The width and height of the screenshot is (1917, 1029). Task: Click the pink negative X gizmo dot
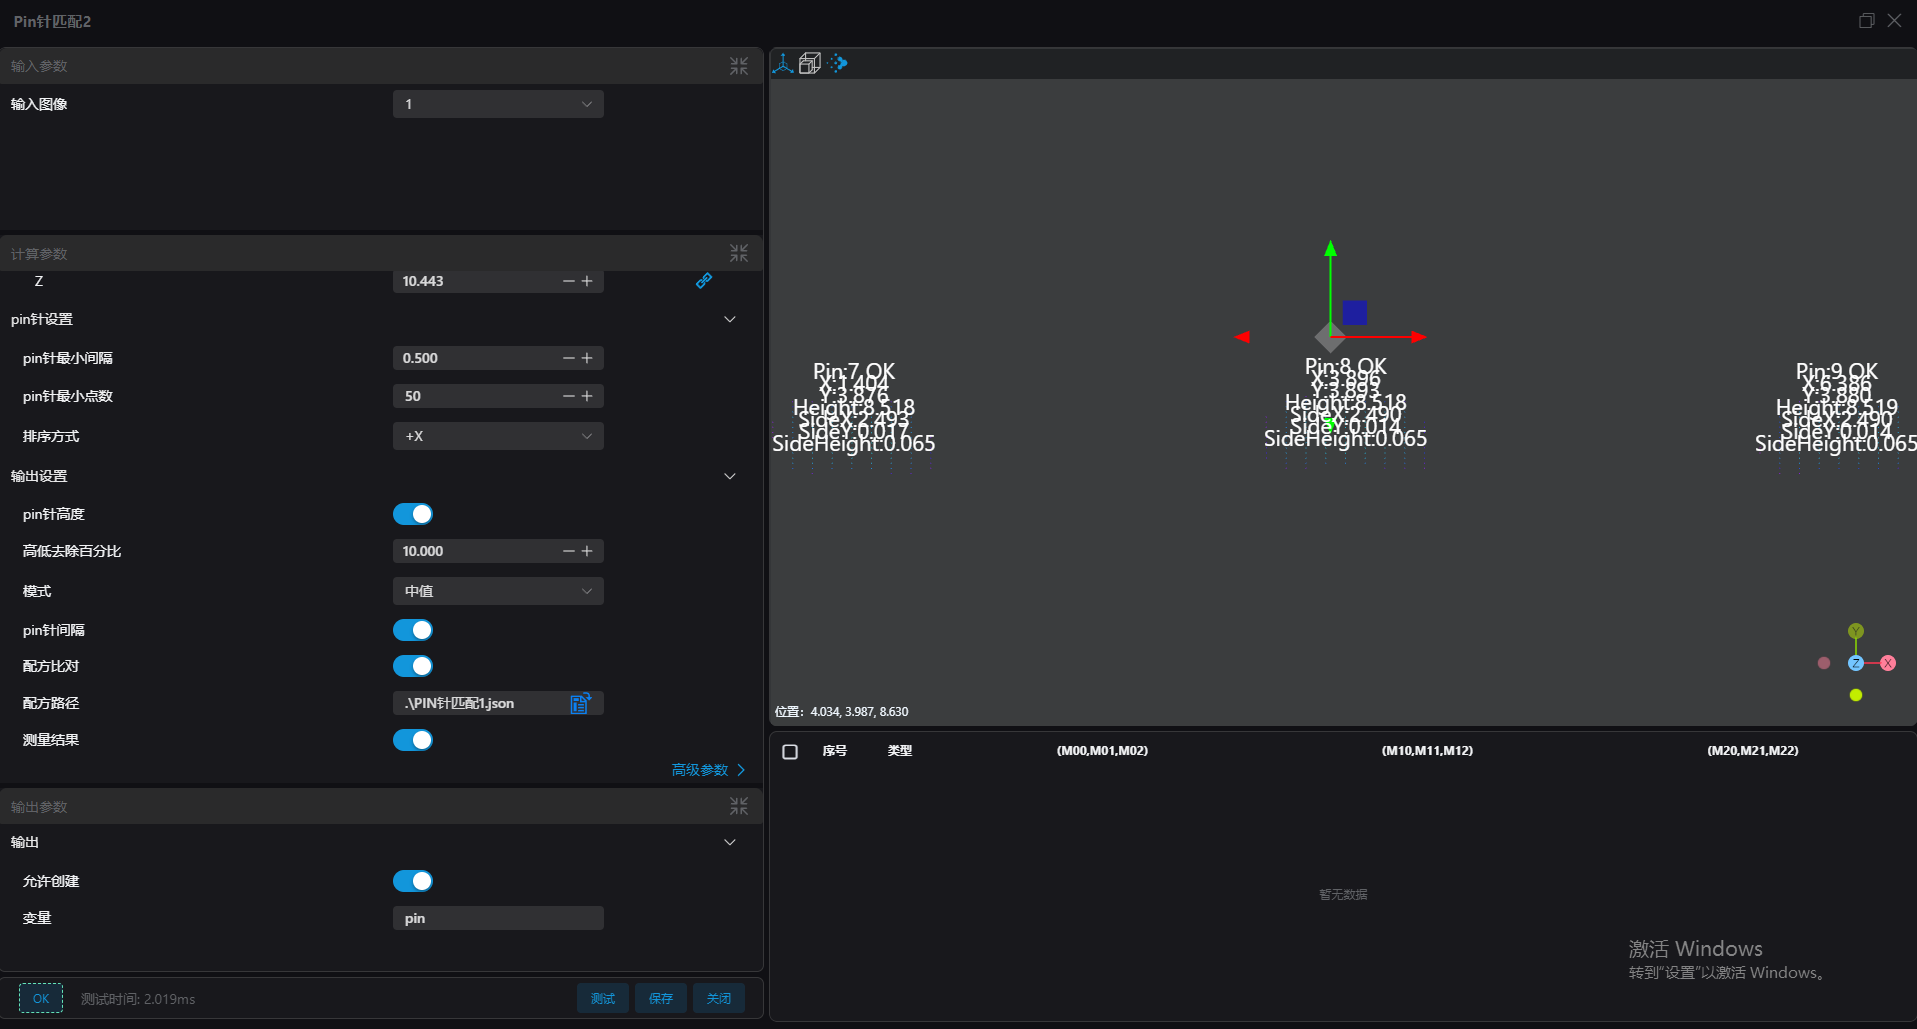tap(1824, 663)
